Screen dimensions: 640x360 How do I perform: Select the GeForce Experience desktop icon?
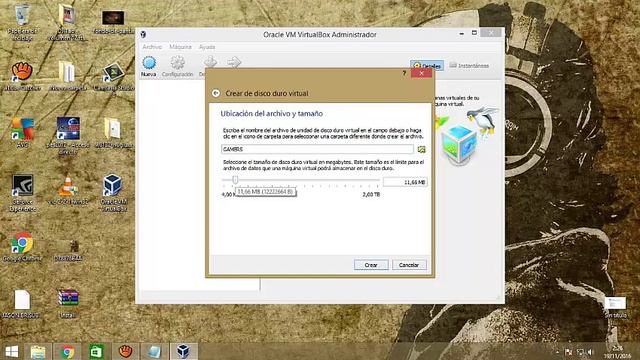(22, 193)
